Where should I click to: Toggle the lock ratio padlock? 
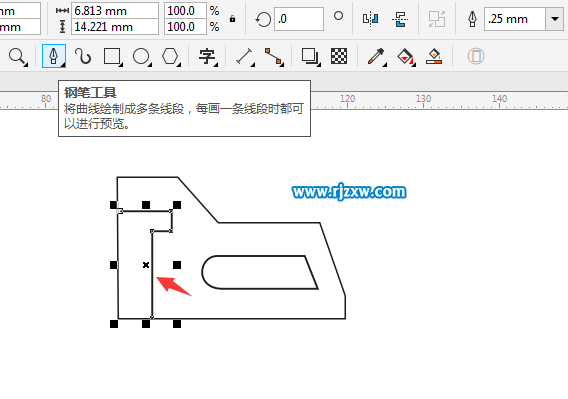(x=233, y=18)
